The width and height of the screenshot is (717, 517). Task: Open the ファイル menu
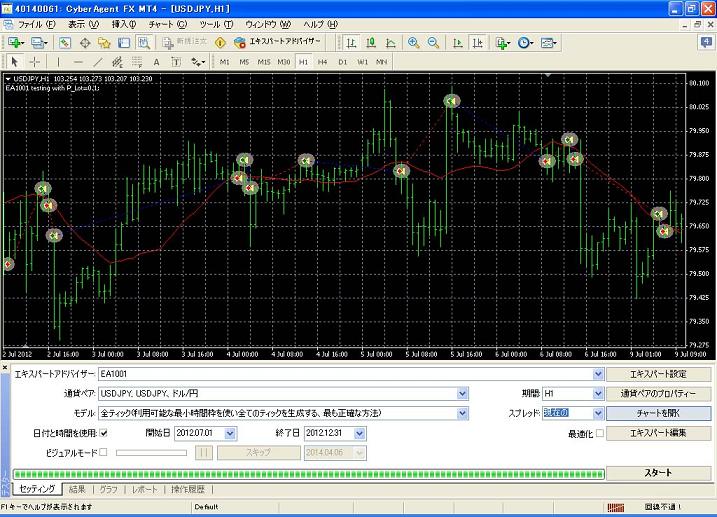coord(37,24)
